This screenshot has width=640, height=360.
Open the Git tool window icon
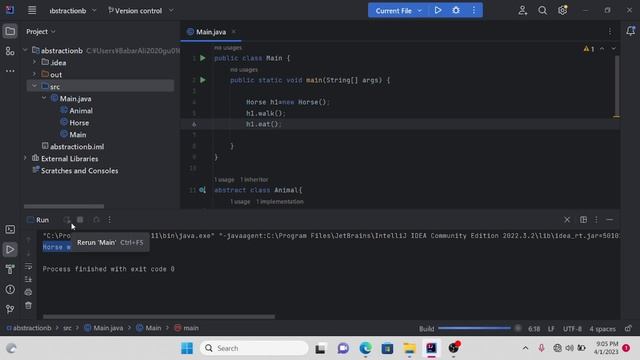click(x=10, y=309)
